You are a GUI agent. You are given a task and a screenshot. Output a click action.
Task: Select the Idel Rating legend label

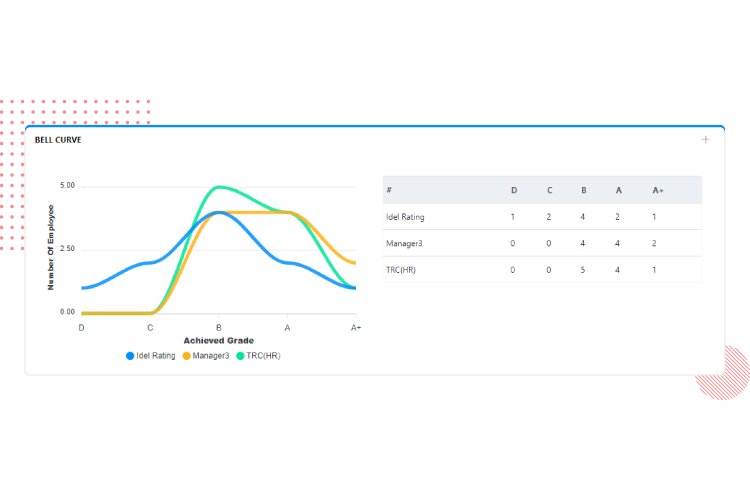(156, 356)
